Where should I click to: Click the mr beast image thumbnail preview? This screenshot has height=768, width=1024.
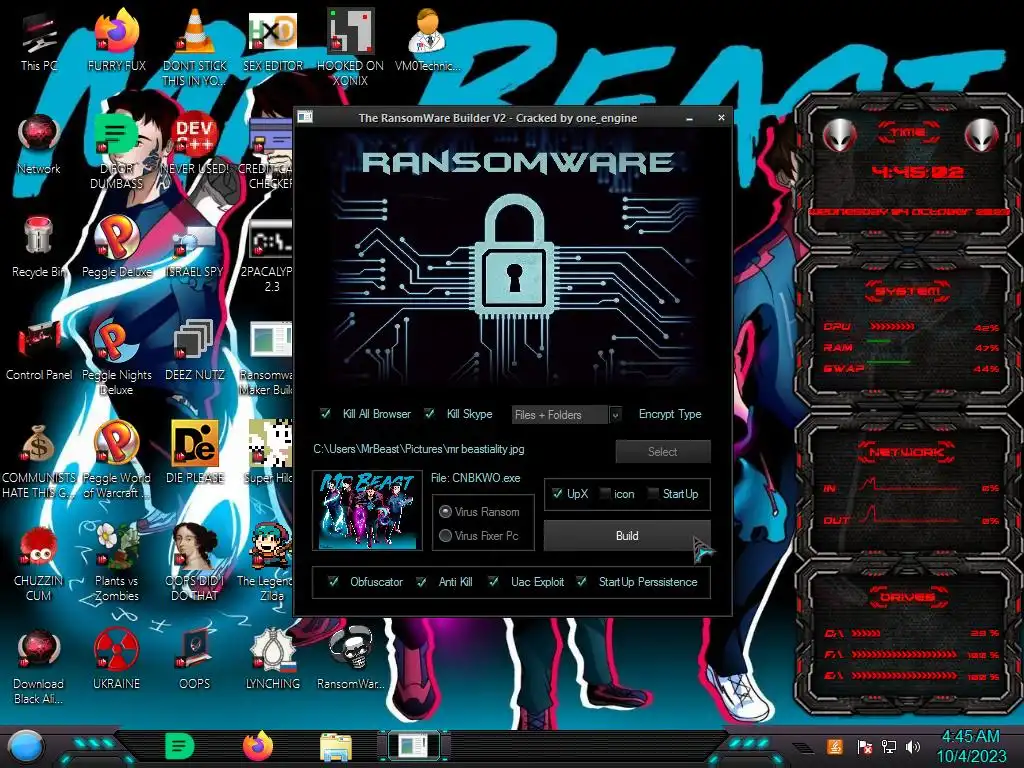367,511
